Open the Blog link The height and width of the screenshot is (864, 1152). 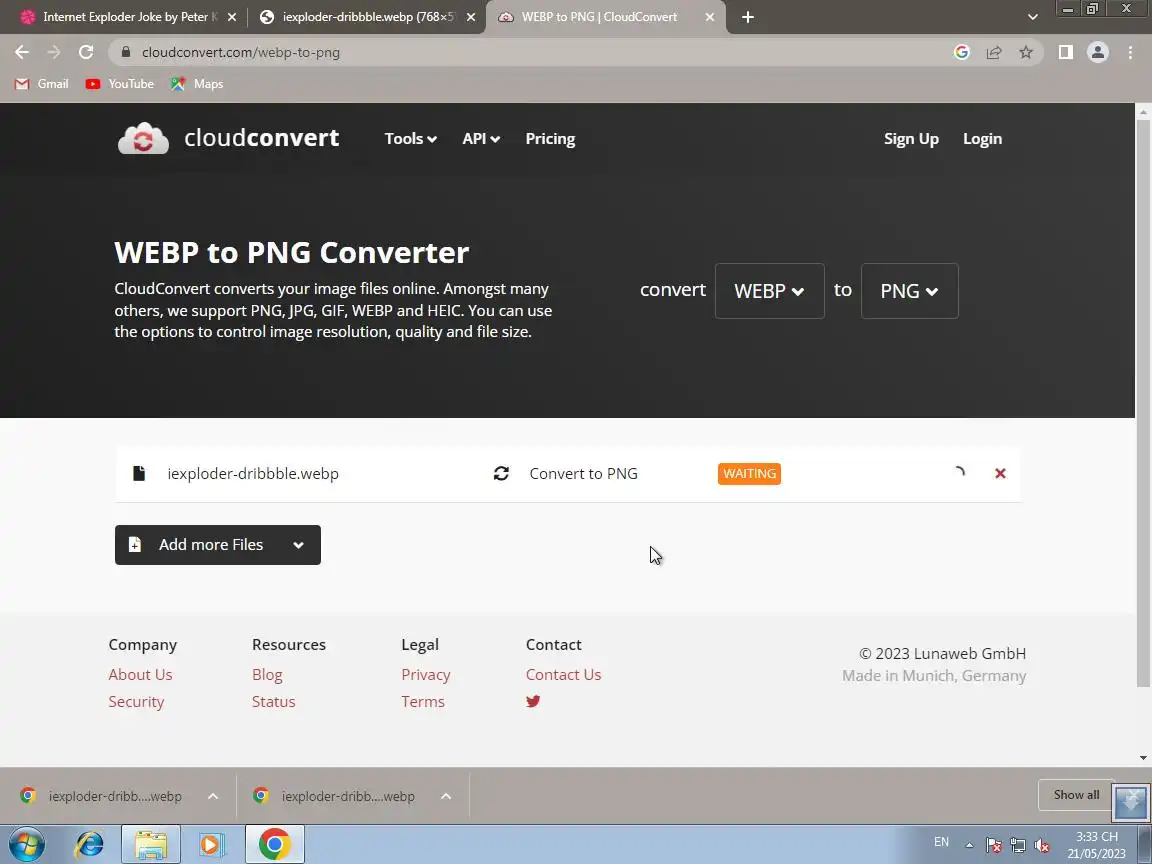[267, 674]
